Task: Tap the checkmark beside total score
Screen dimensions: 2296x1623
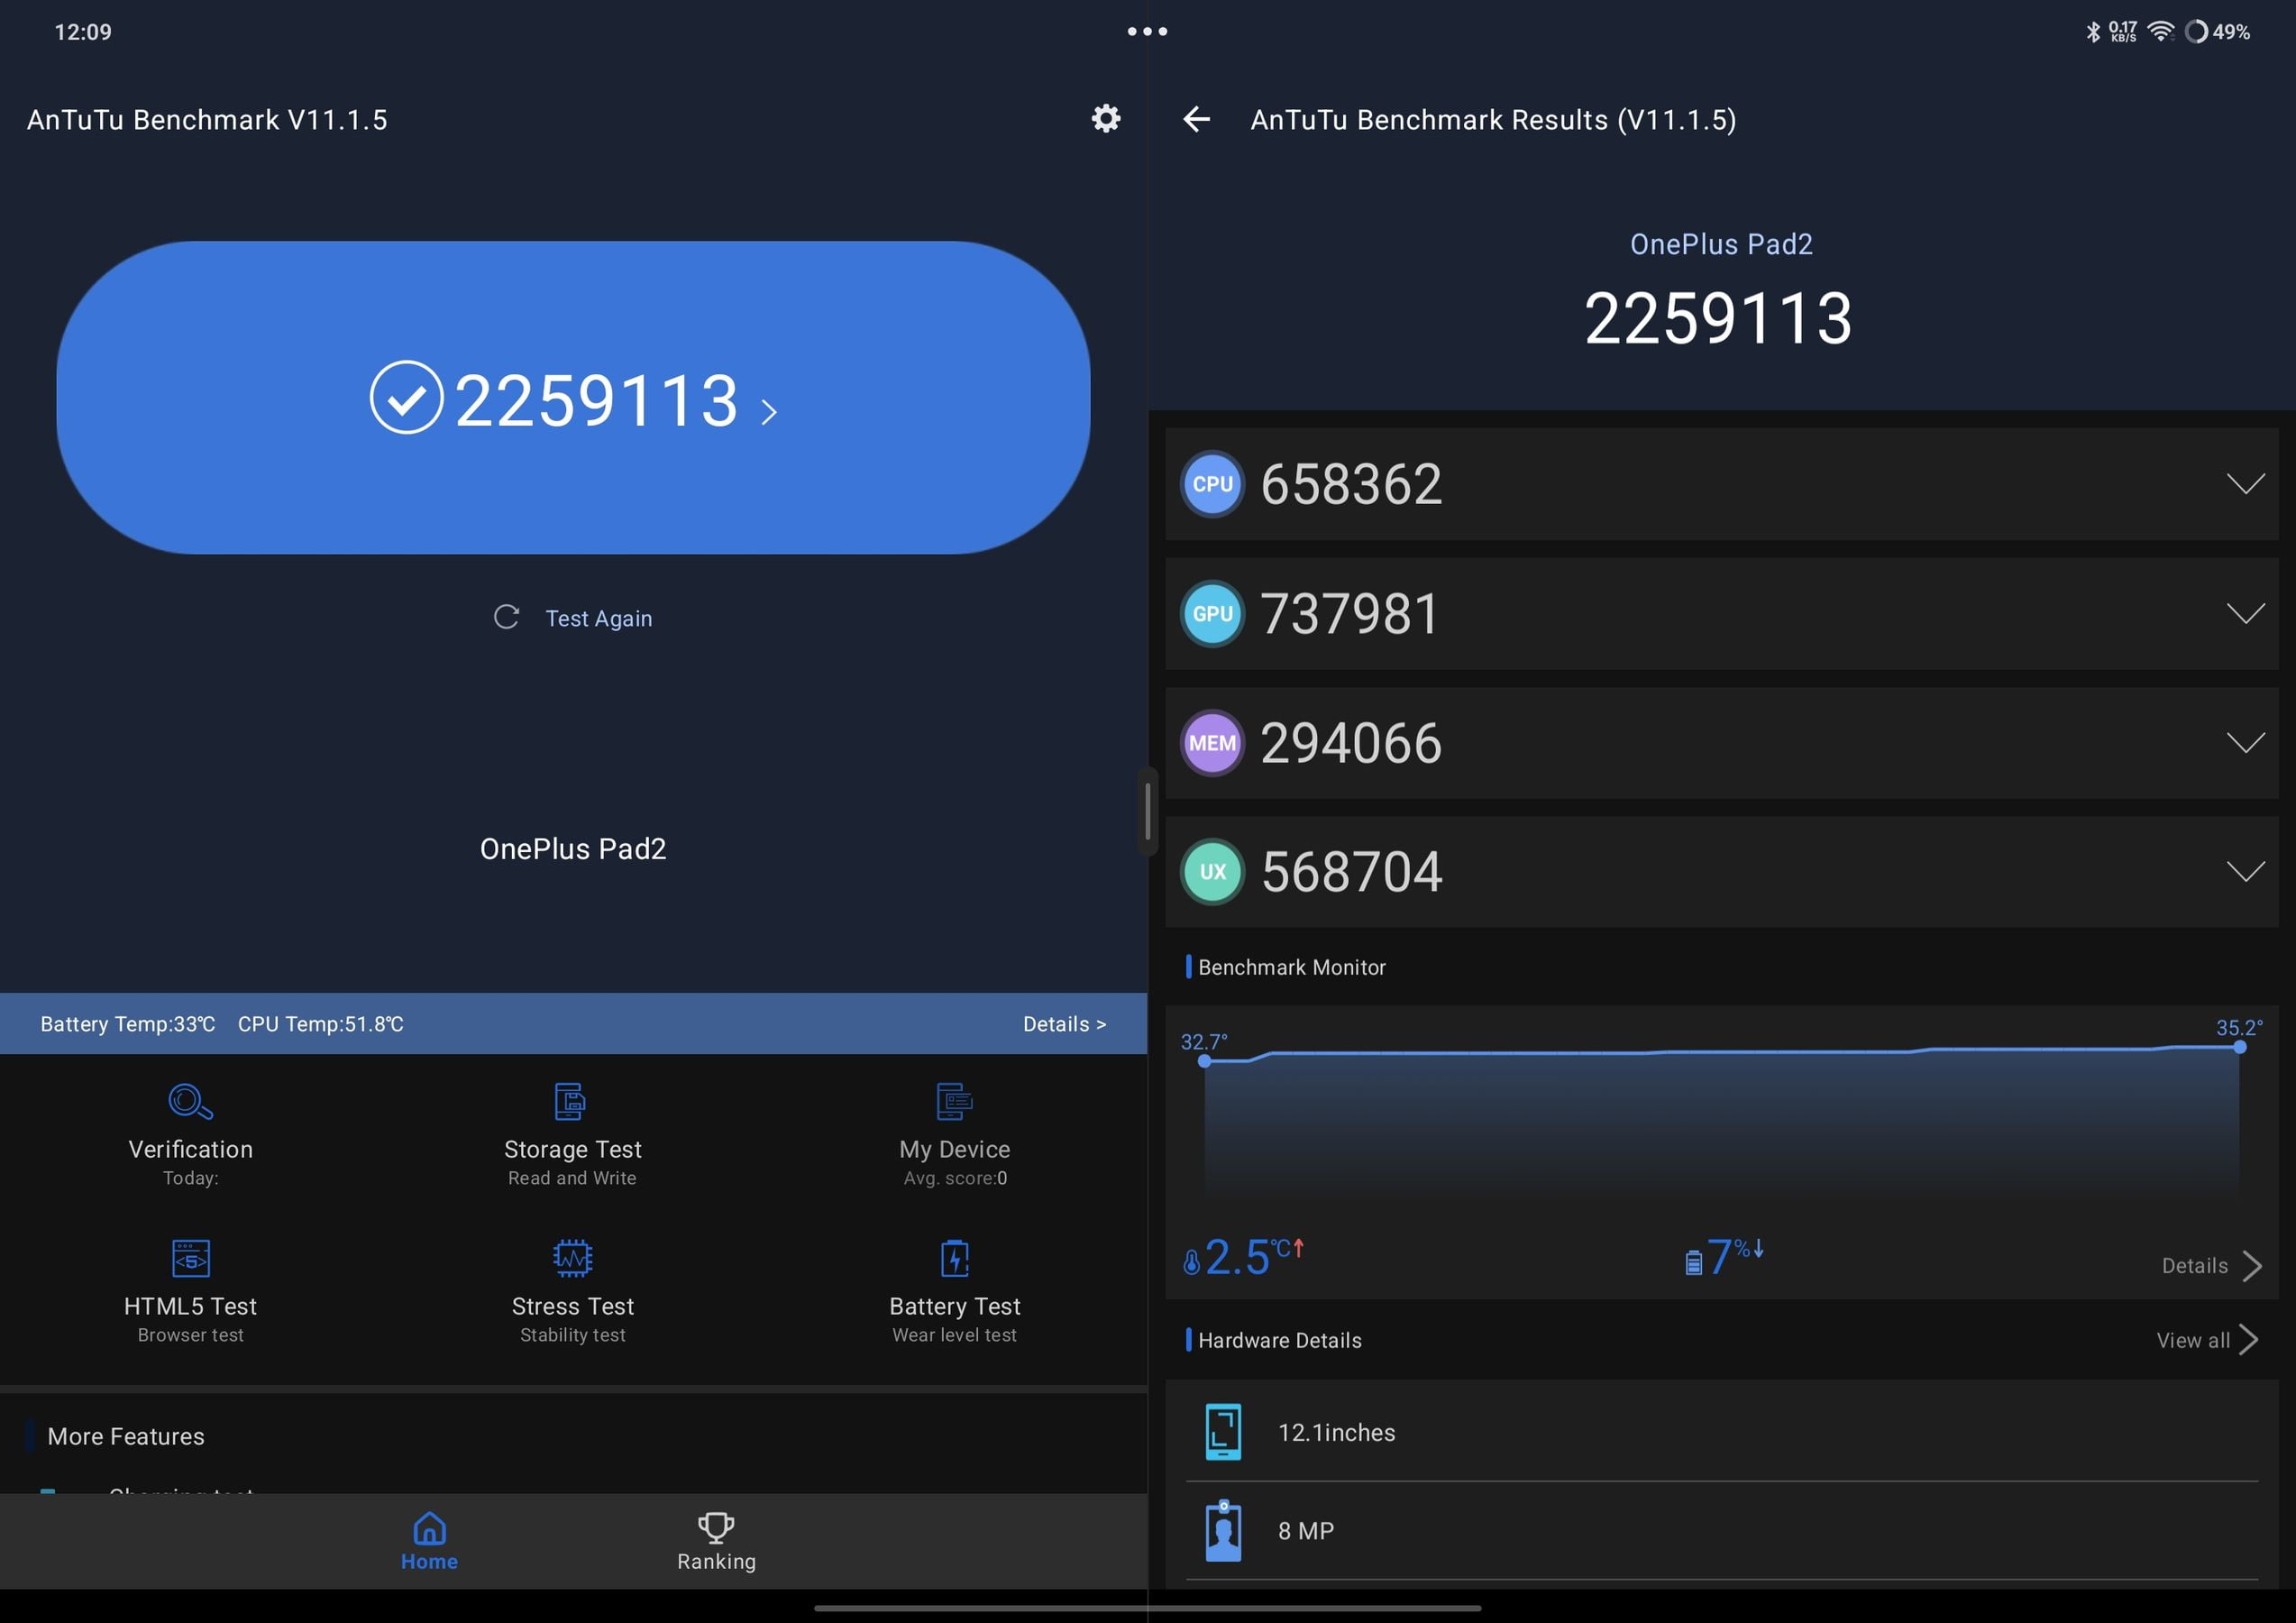Action: coord(406,397)
